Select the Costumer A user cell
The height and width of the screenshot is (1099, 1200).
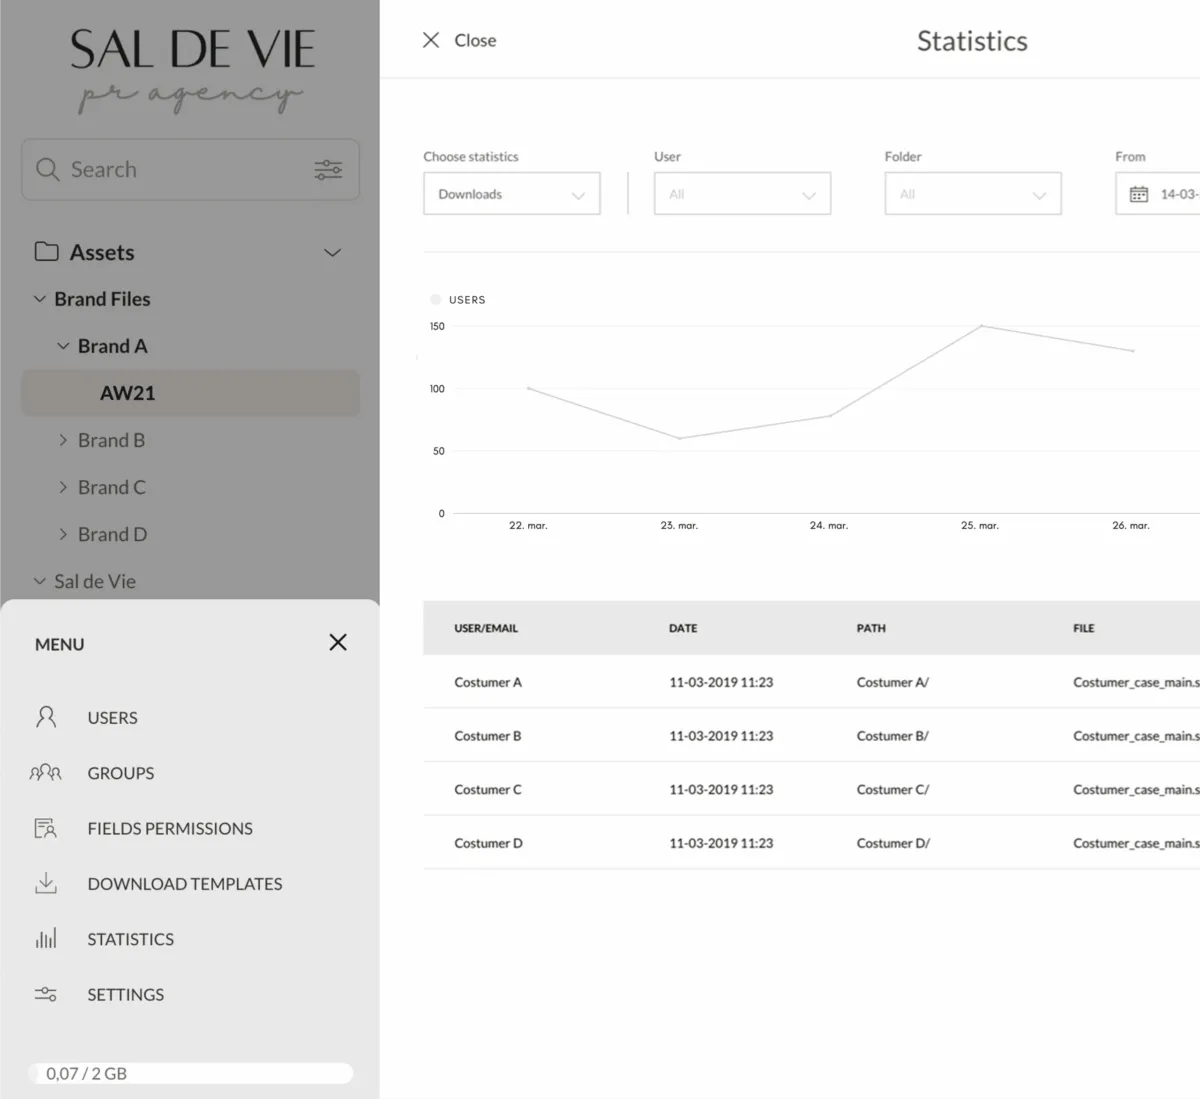click(488, 682)
